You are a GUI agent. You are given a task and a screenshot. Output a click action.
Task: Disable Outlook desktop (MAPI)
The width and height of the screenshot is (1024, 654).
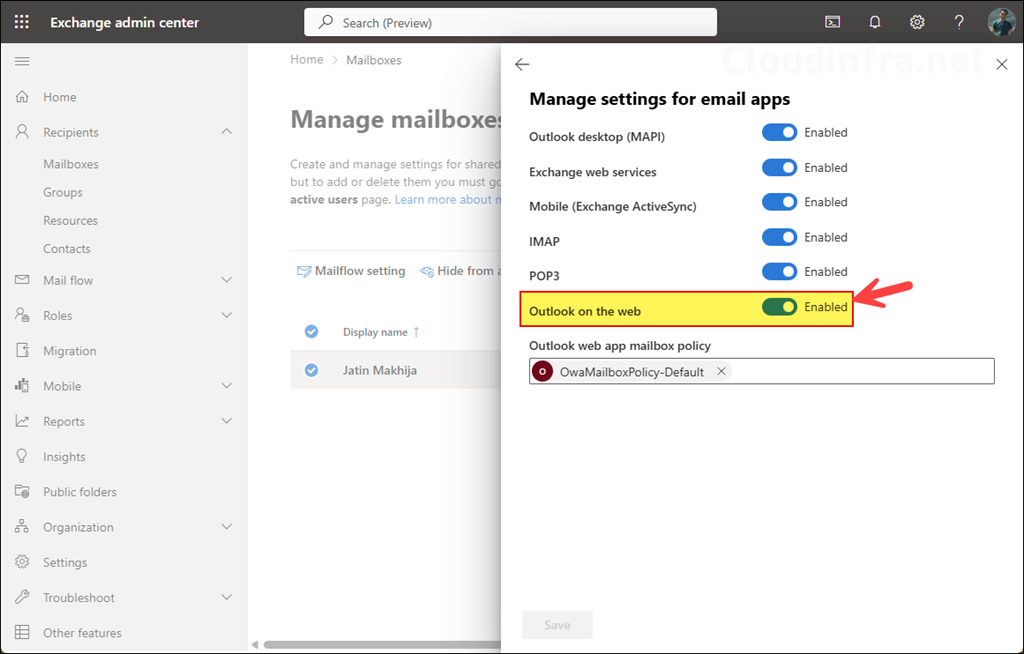pyautogui.click(x=779, y=132)
